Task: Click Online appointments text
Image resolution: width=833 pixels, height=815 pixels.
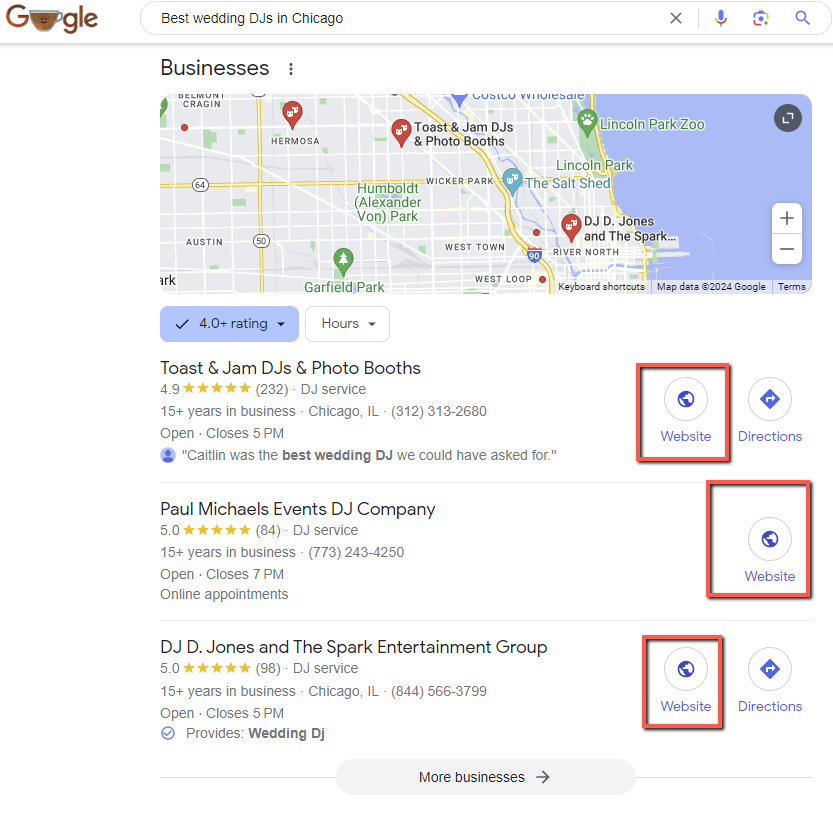Action: [224, 595]
